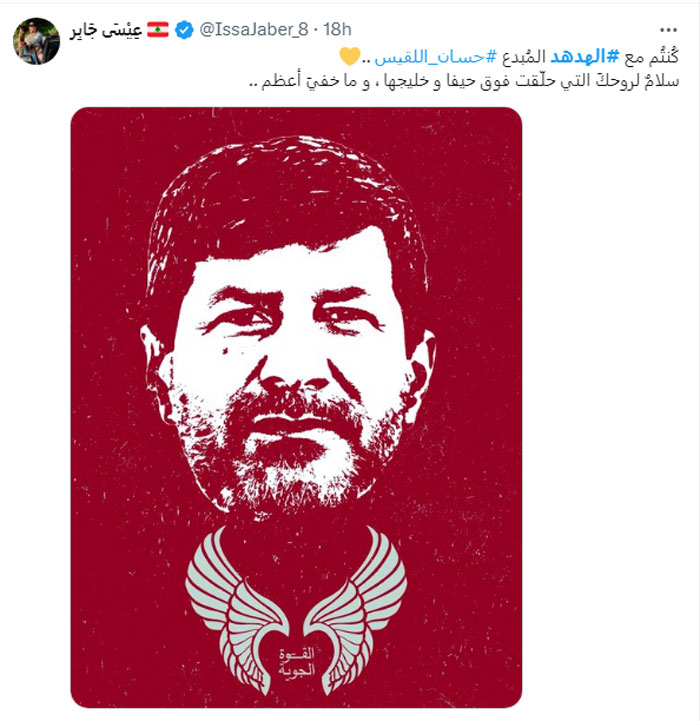Open the author's round profile avatar
Viewport: 700px width, 721px height.
pyautogui.click(x=36, y=41)
